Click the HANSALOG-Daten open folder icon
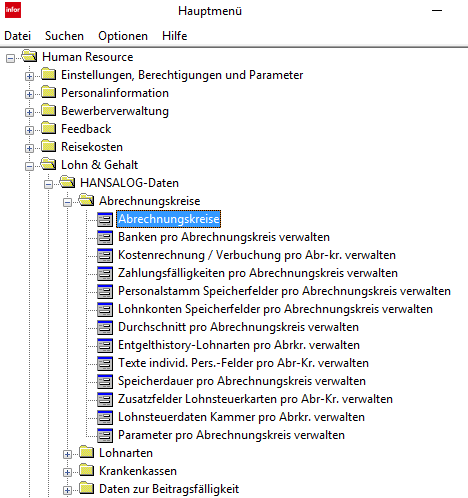Image resolution: width=468 pixels, height=498 pixels. click(68, 182)
